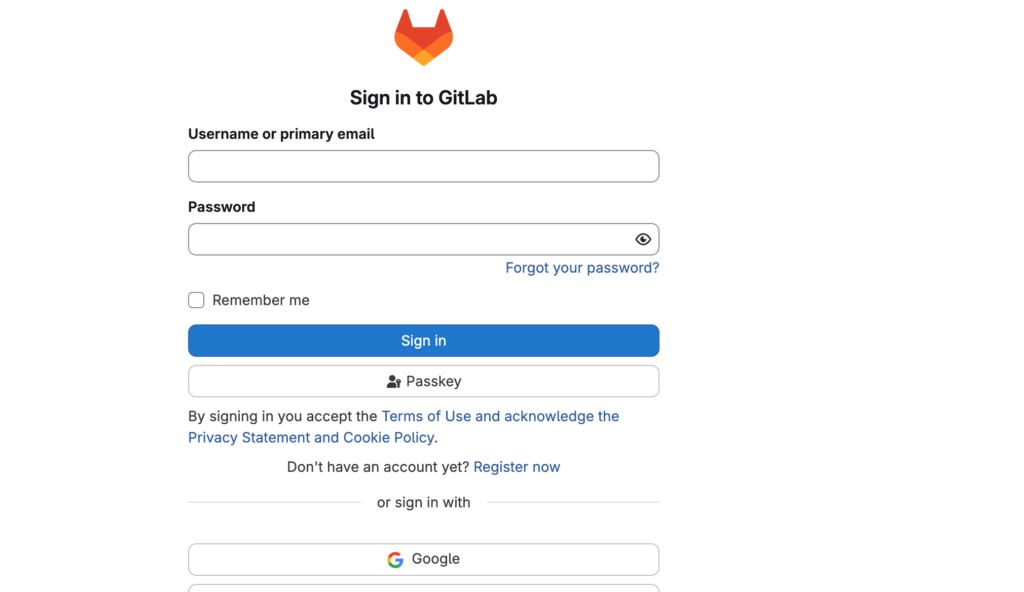This screenshot has width=1024, height=592.
Task: Click the GitLab fox logo
Action: coord(423,37)
